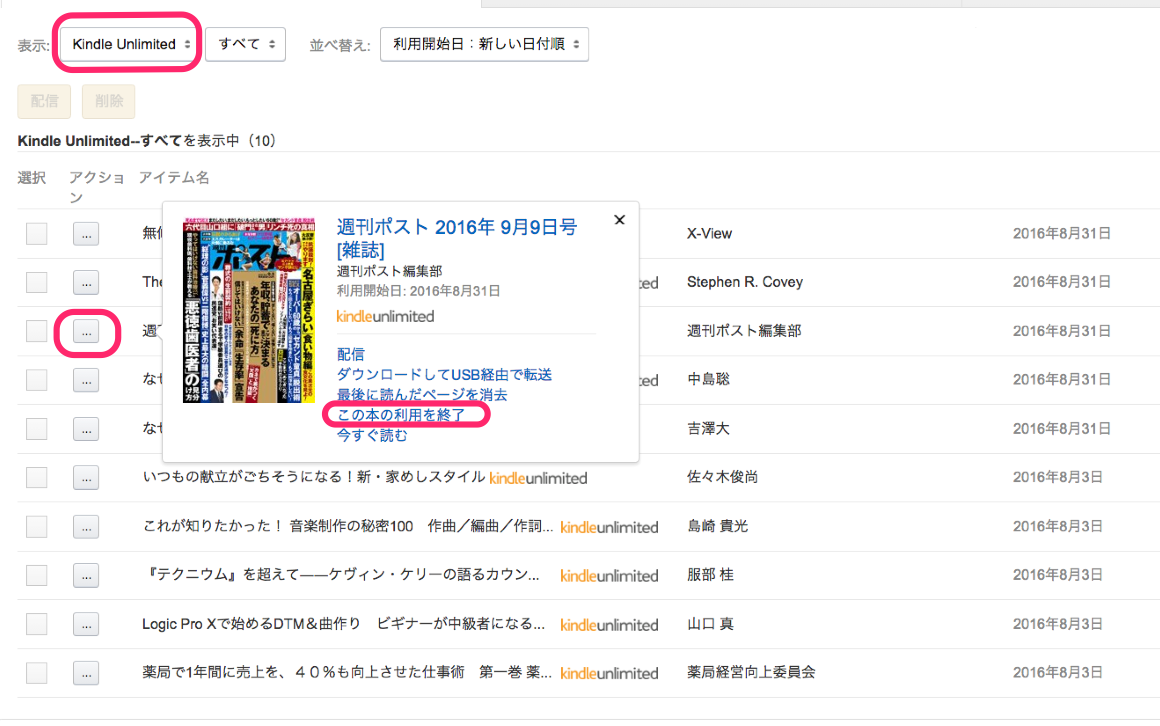Open action menu for Stephen R. Covey row
The height and width of the screenshot is (726, 1160).
coord(87,283)
